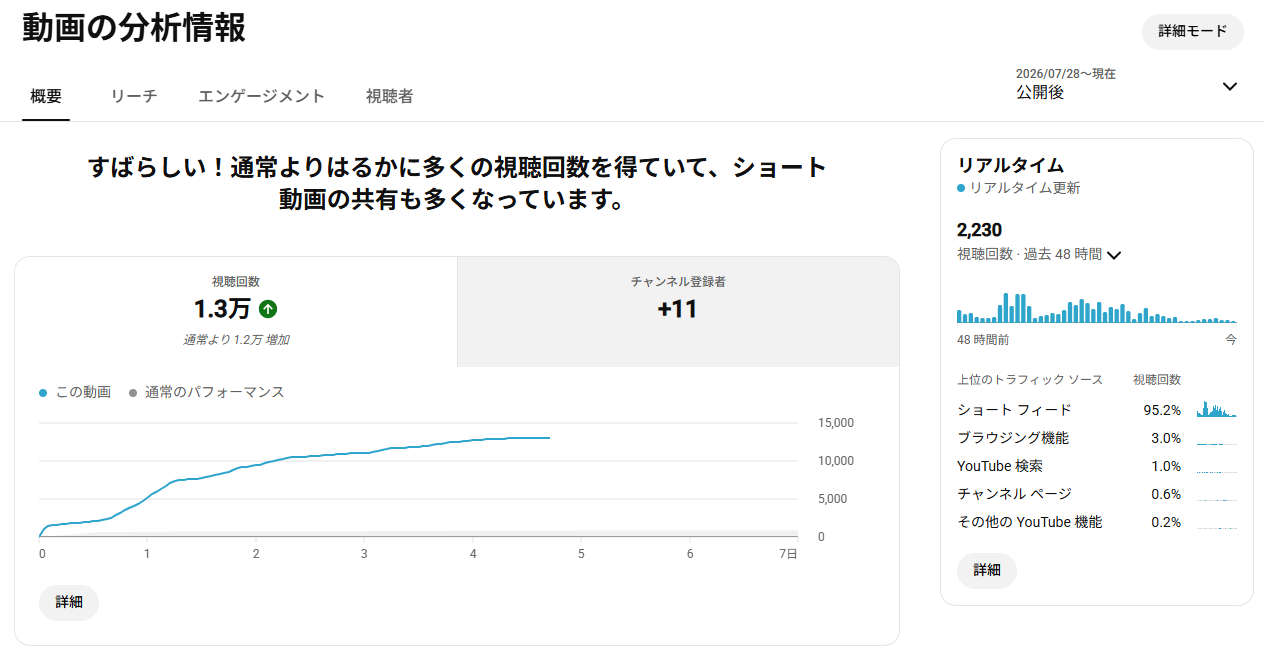Switch to the リーチ tab
1264x654 pixels.
(x=134, y=97)
